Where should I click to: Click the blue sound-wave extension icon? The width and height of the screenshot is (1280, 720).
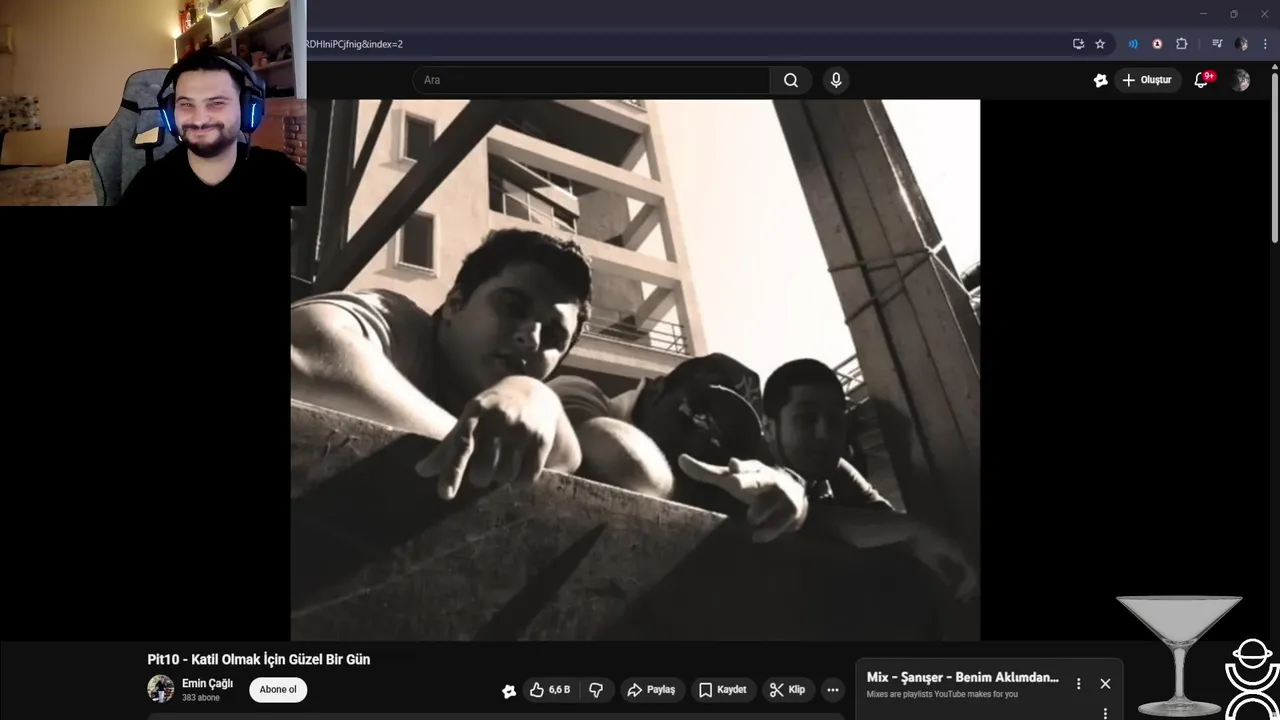[1133, 44]
